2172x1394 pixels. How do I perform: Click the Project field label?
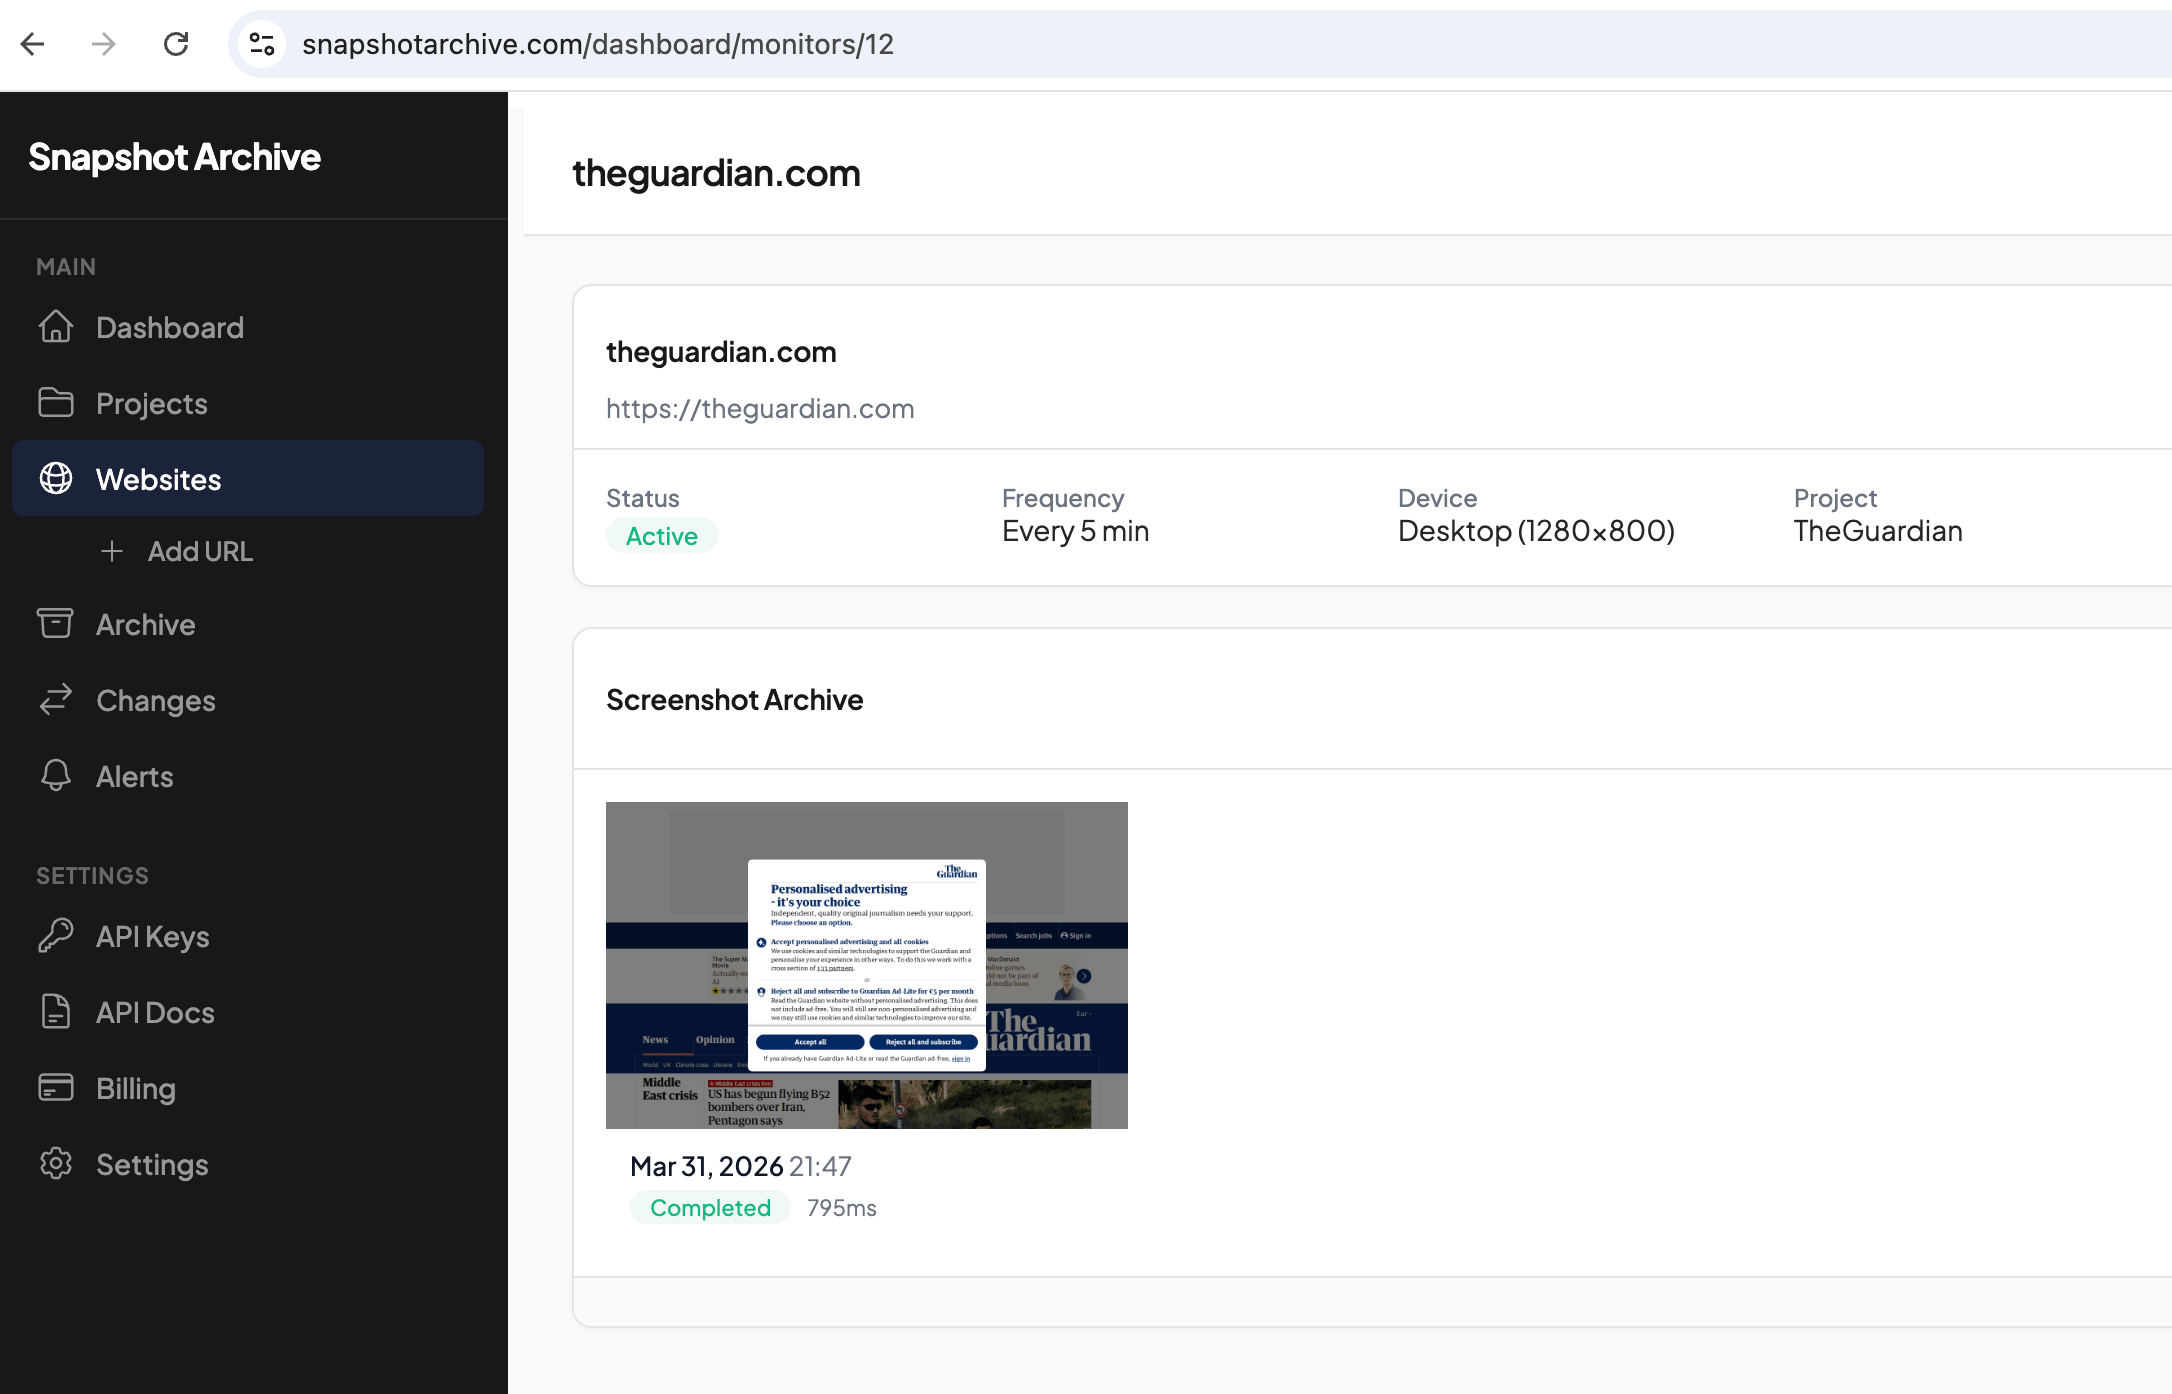click(x=1835, y=498)
